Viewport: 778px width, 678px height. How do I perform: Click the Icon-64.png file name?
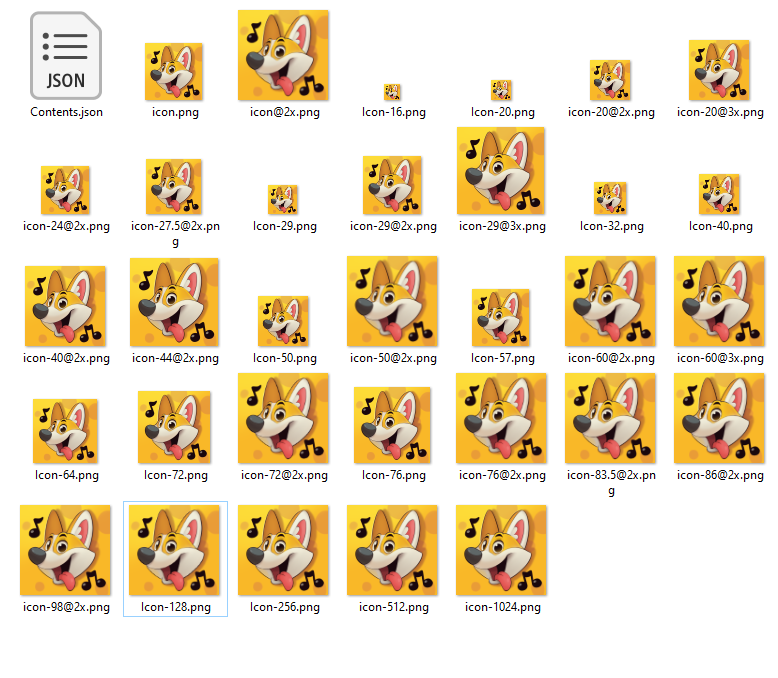(x=66, y=475)
